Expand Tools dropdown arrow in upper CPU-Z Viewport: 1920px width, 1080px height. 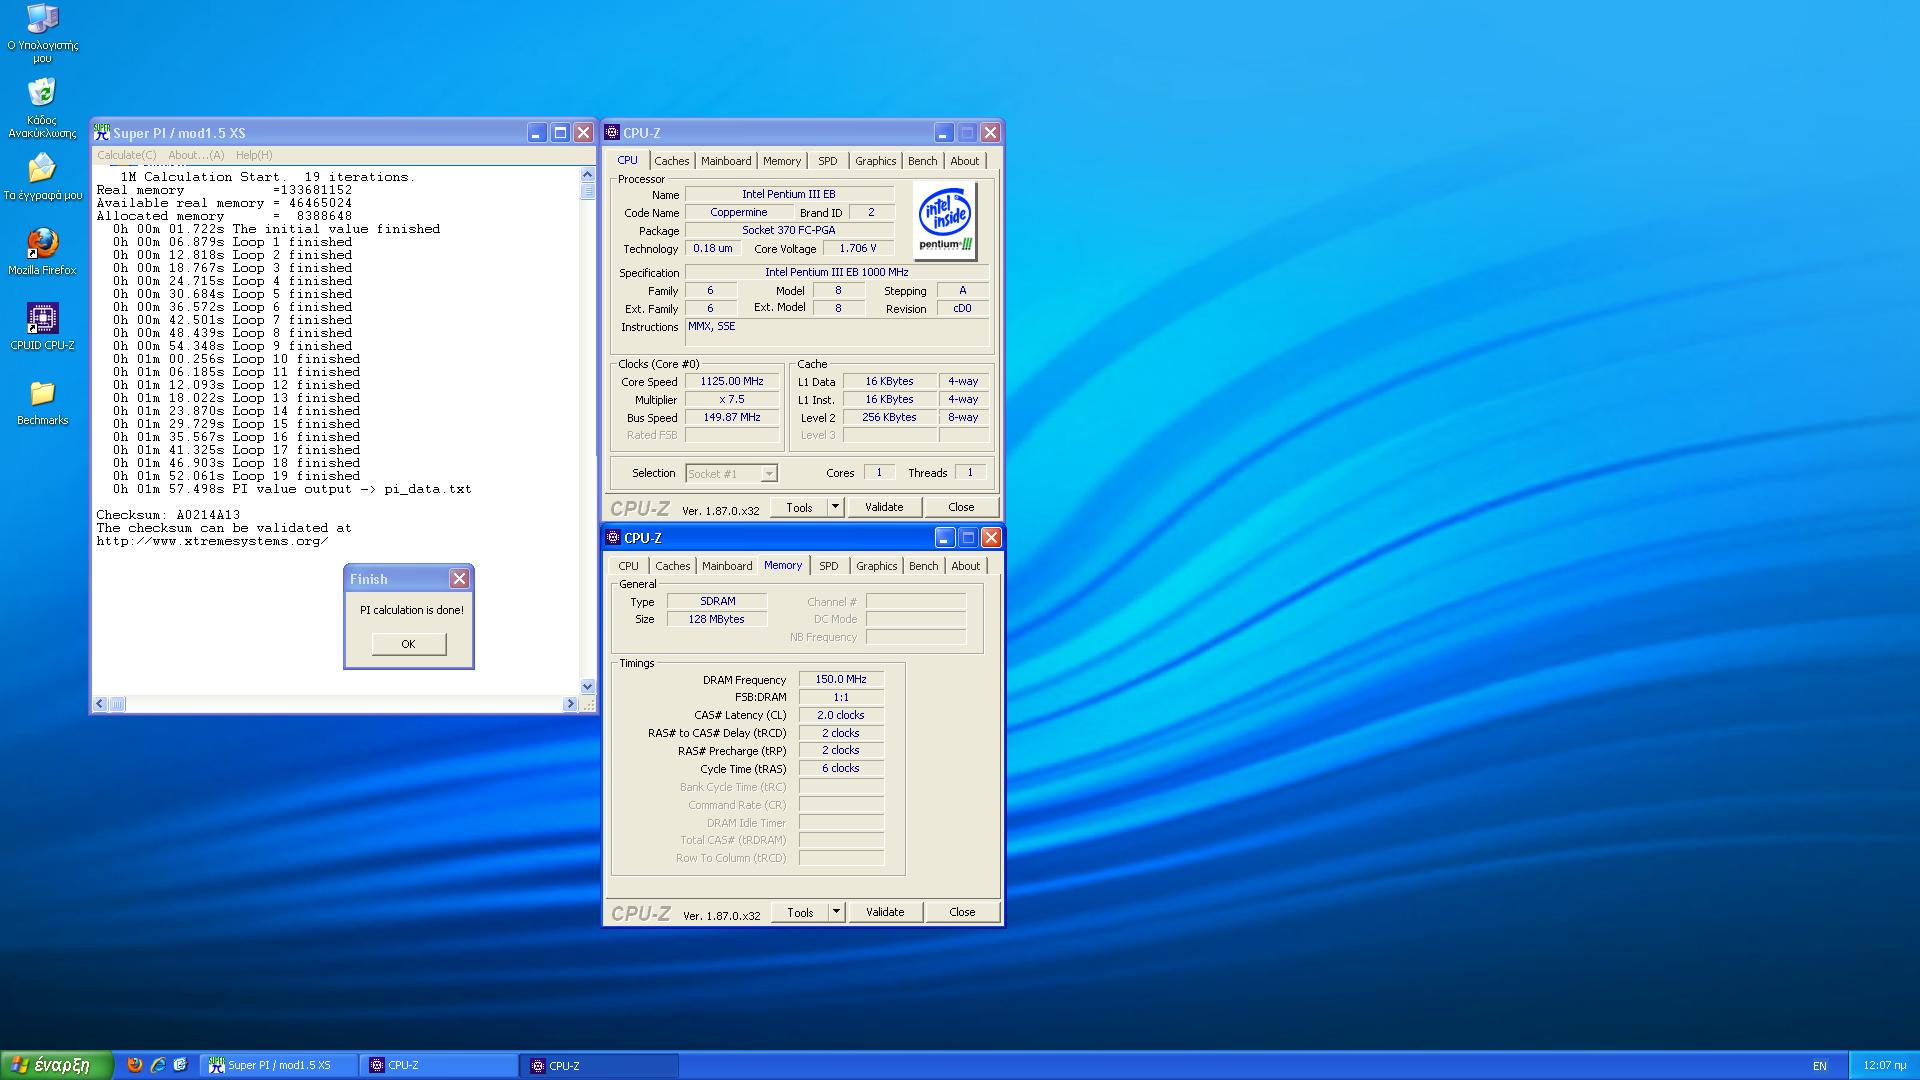[836, 507]
